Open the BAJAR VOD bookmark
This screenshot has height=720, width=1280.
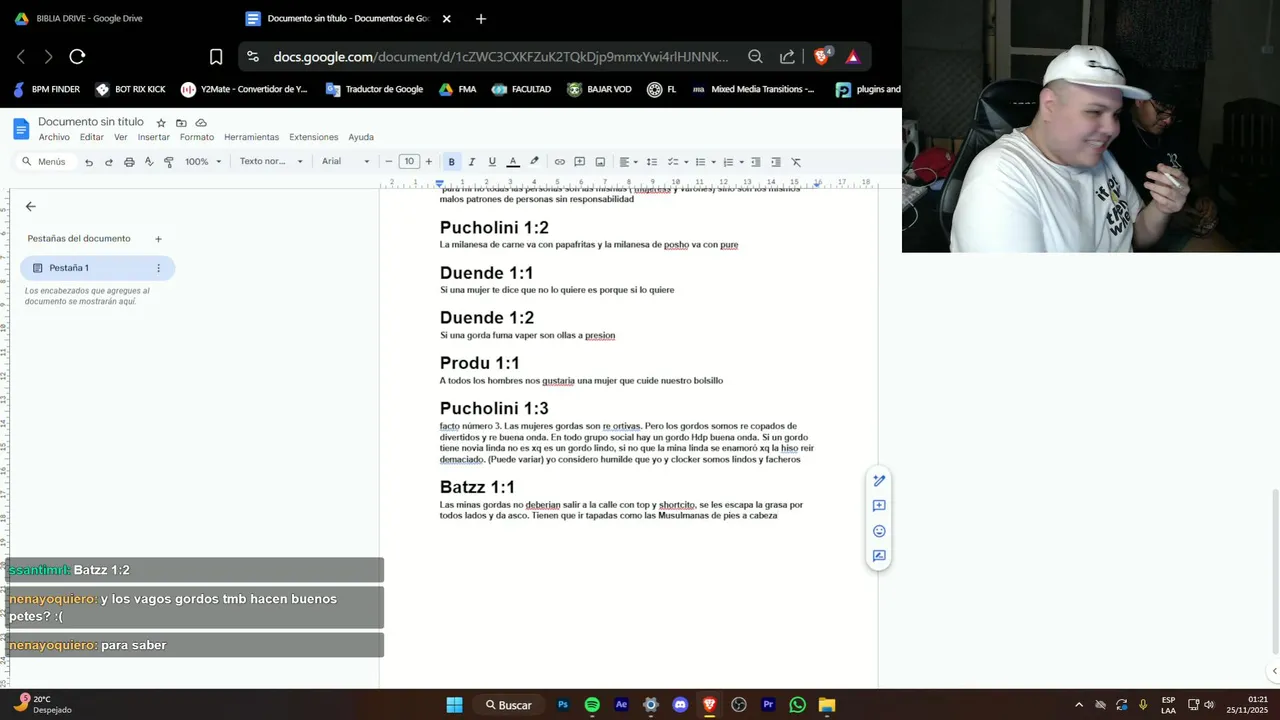(599, 89)
